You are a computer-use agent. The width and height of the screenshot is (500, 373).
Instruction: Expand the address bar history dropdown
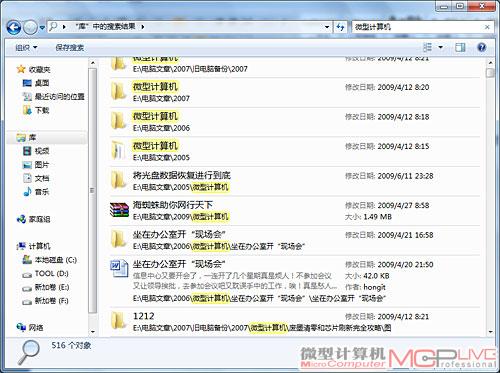[327, 27]
